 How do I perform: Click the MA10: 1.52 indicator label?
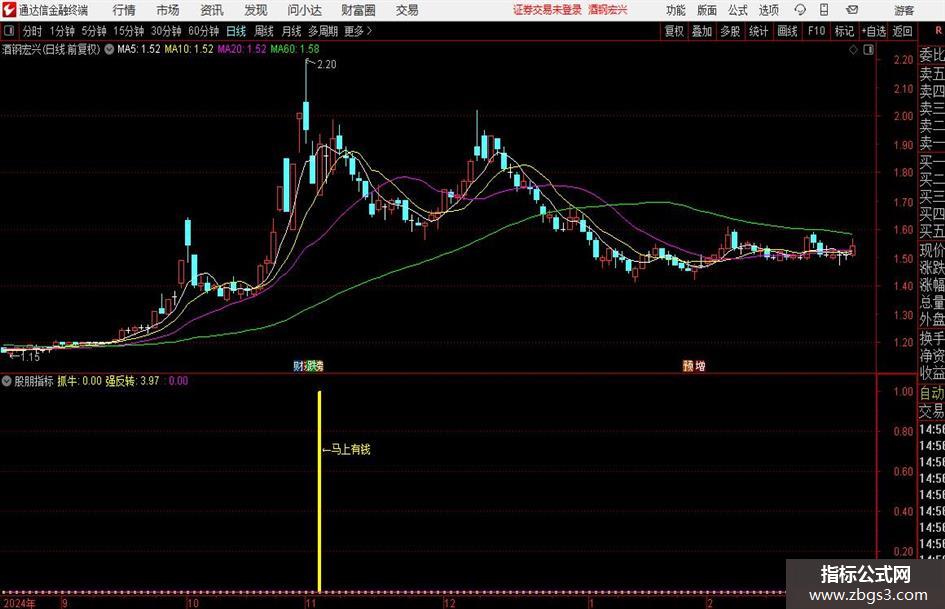(x=189, y=49)
